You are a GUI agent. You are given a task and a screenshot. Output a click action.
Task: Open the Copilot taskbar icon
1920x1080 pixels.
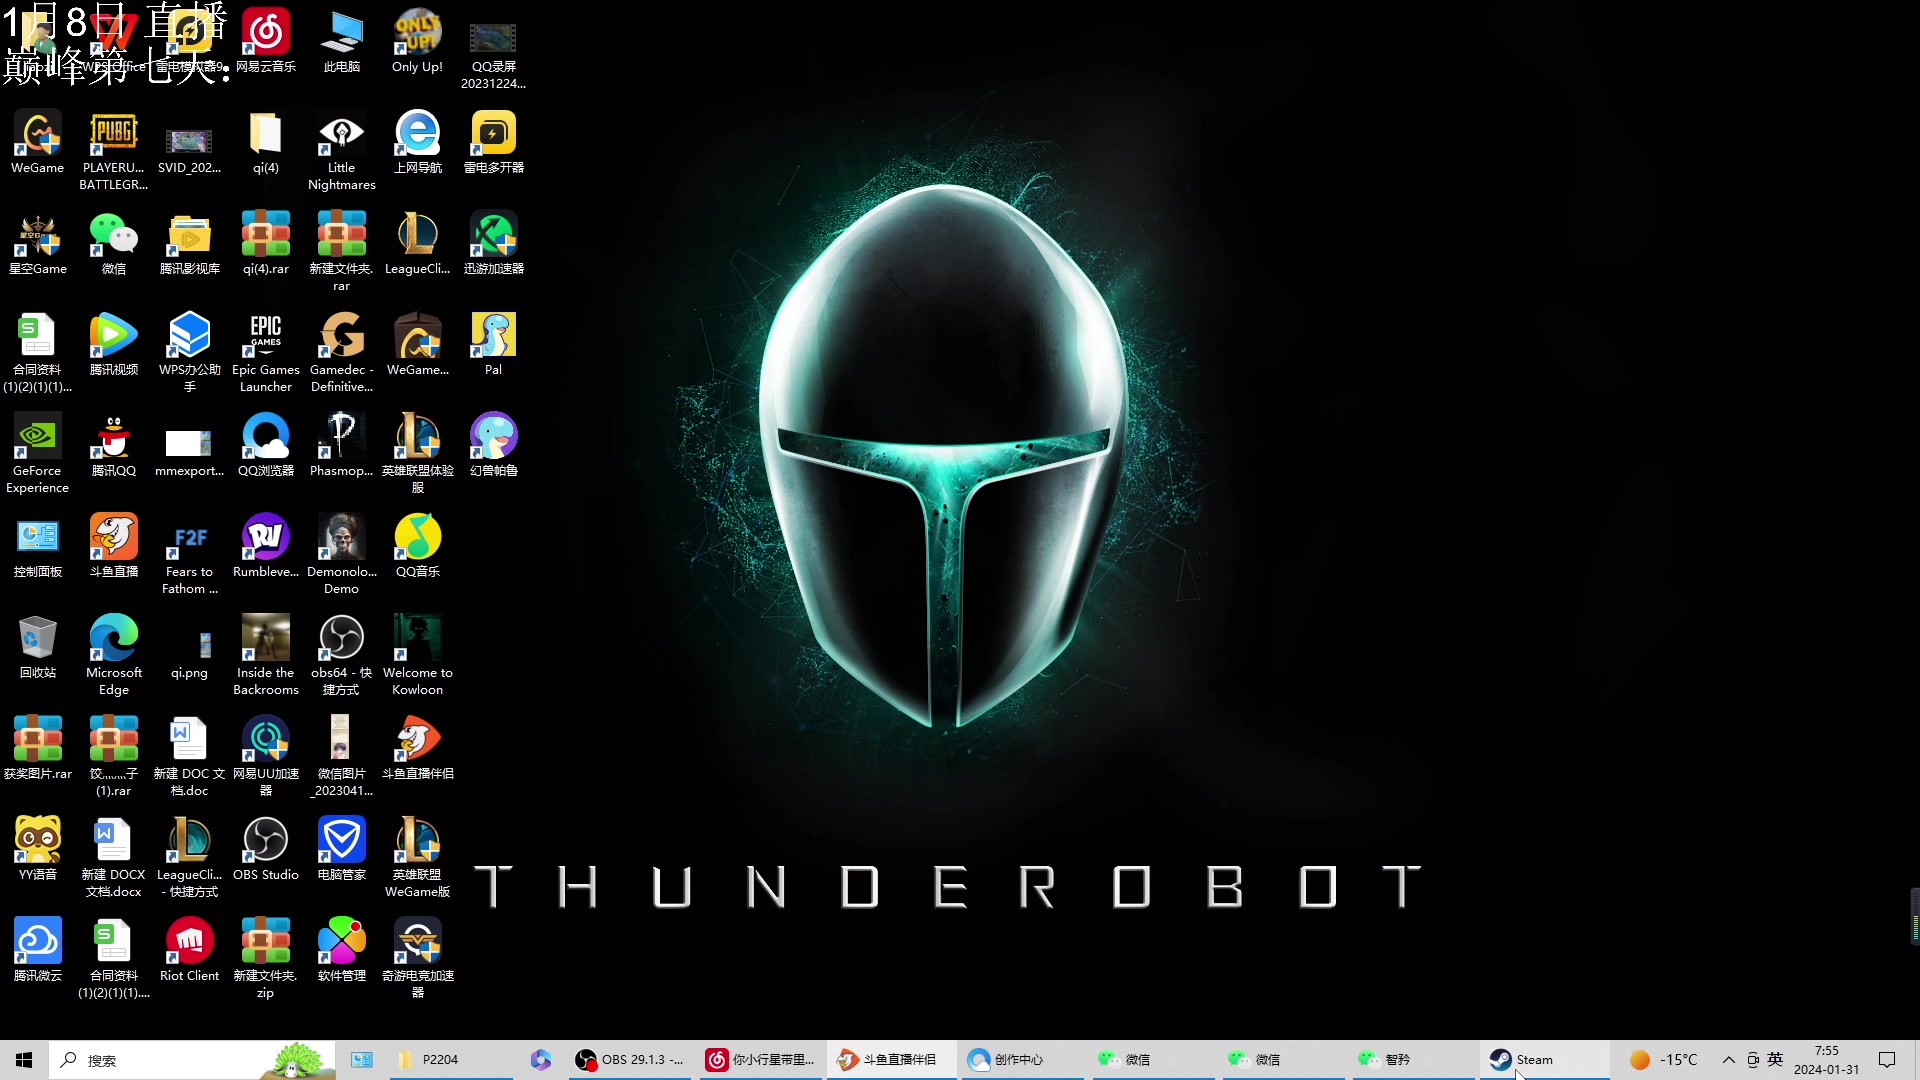[x=541, y=1060]
